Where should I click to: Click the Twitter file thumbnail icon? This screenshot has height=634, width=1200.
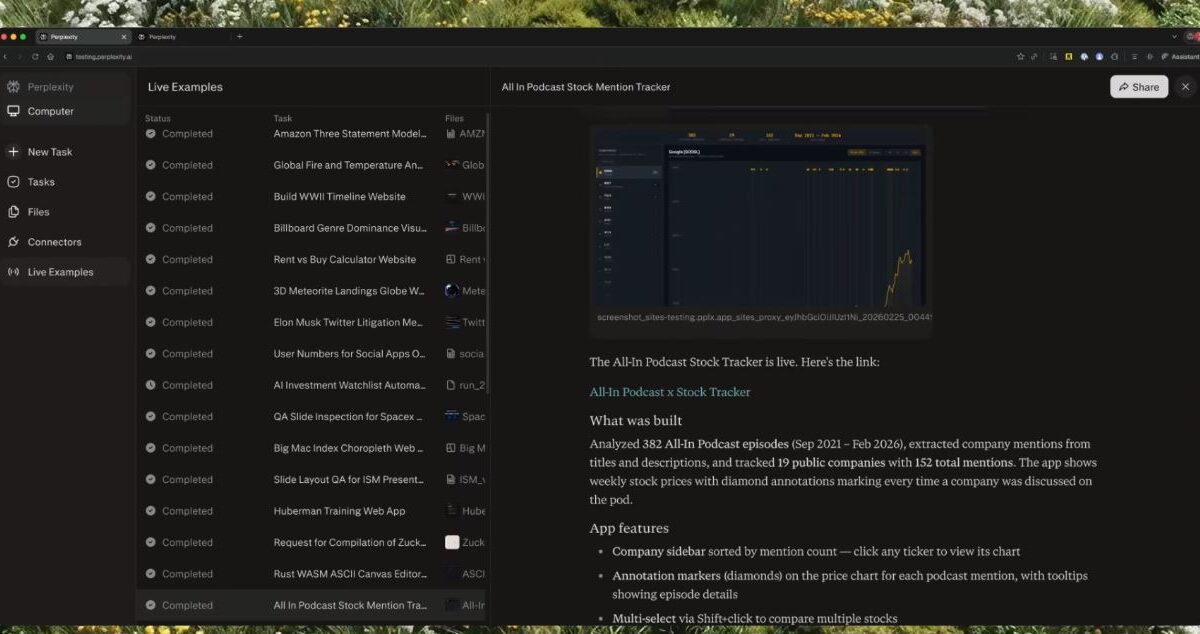452,322
